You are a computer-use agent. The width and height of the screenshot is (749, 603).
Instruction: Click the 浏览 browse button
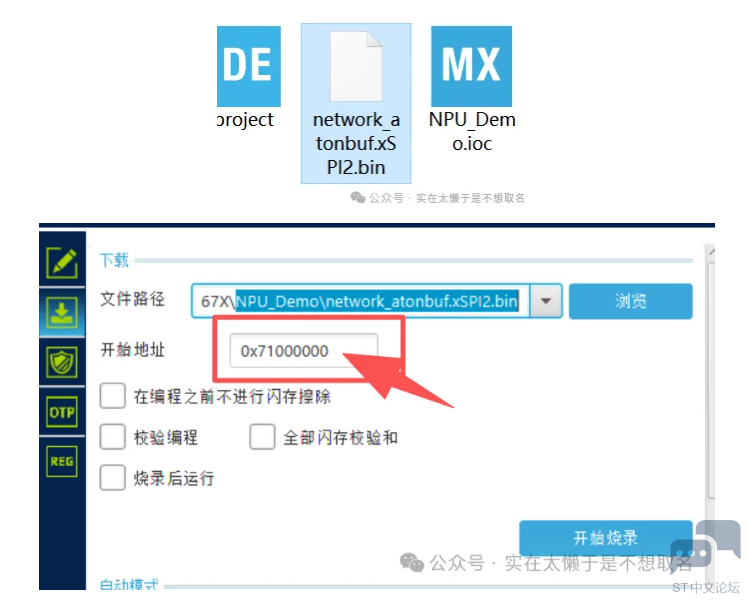point(631,301)
